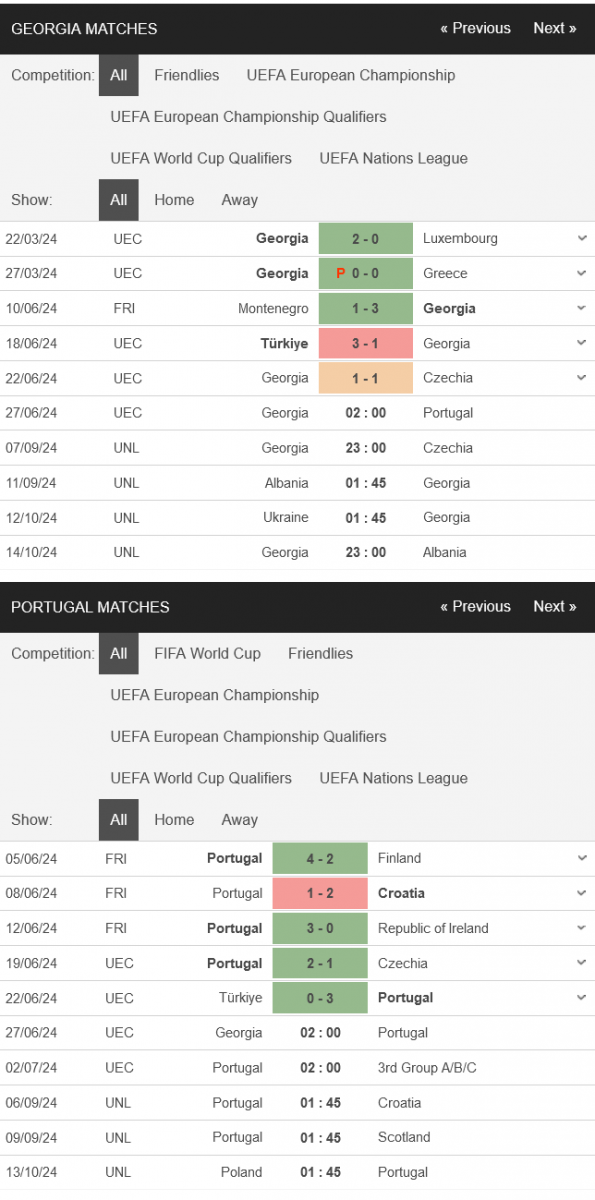This screenshot has height=1200, width=595.
Task: Expand the Montenegro vs Georgia row chevron
Action: pyautogui.click(x=582, y=308)
